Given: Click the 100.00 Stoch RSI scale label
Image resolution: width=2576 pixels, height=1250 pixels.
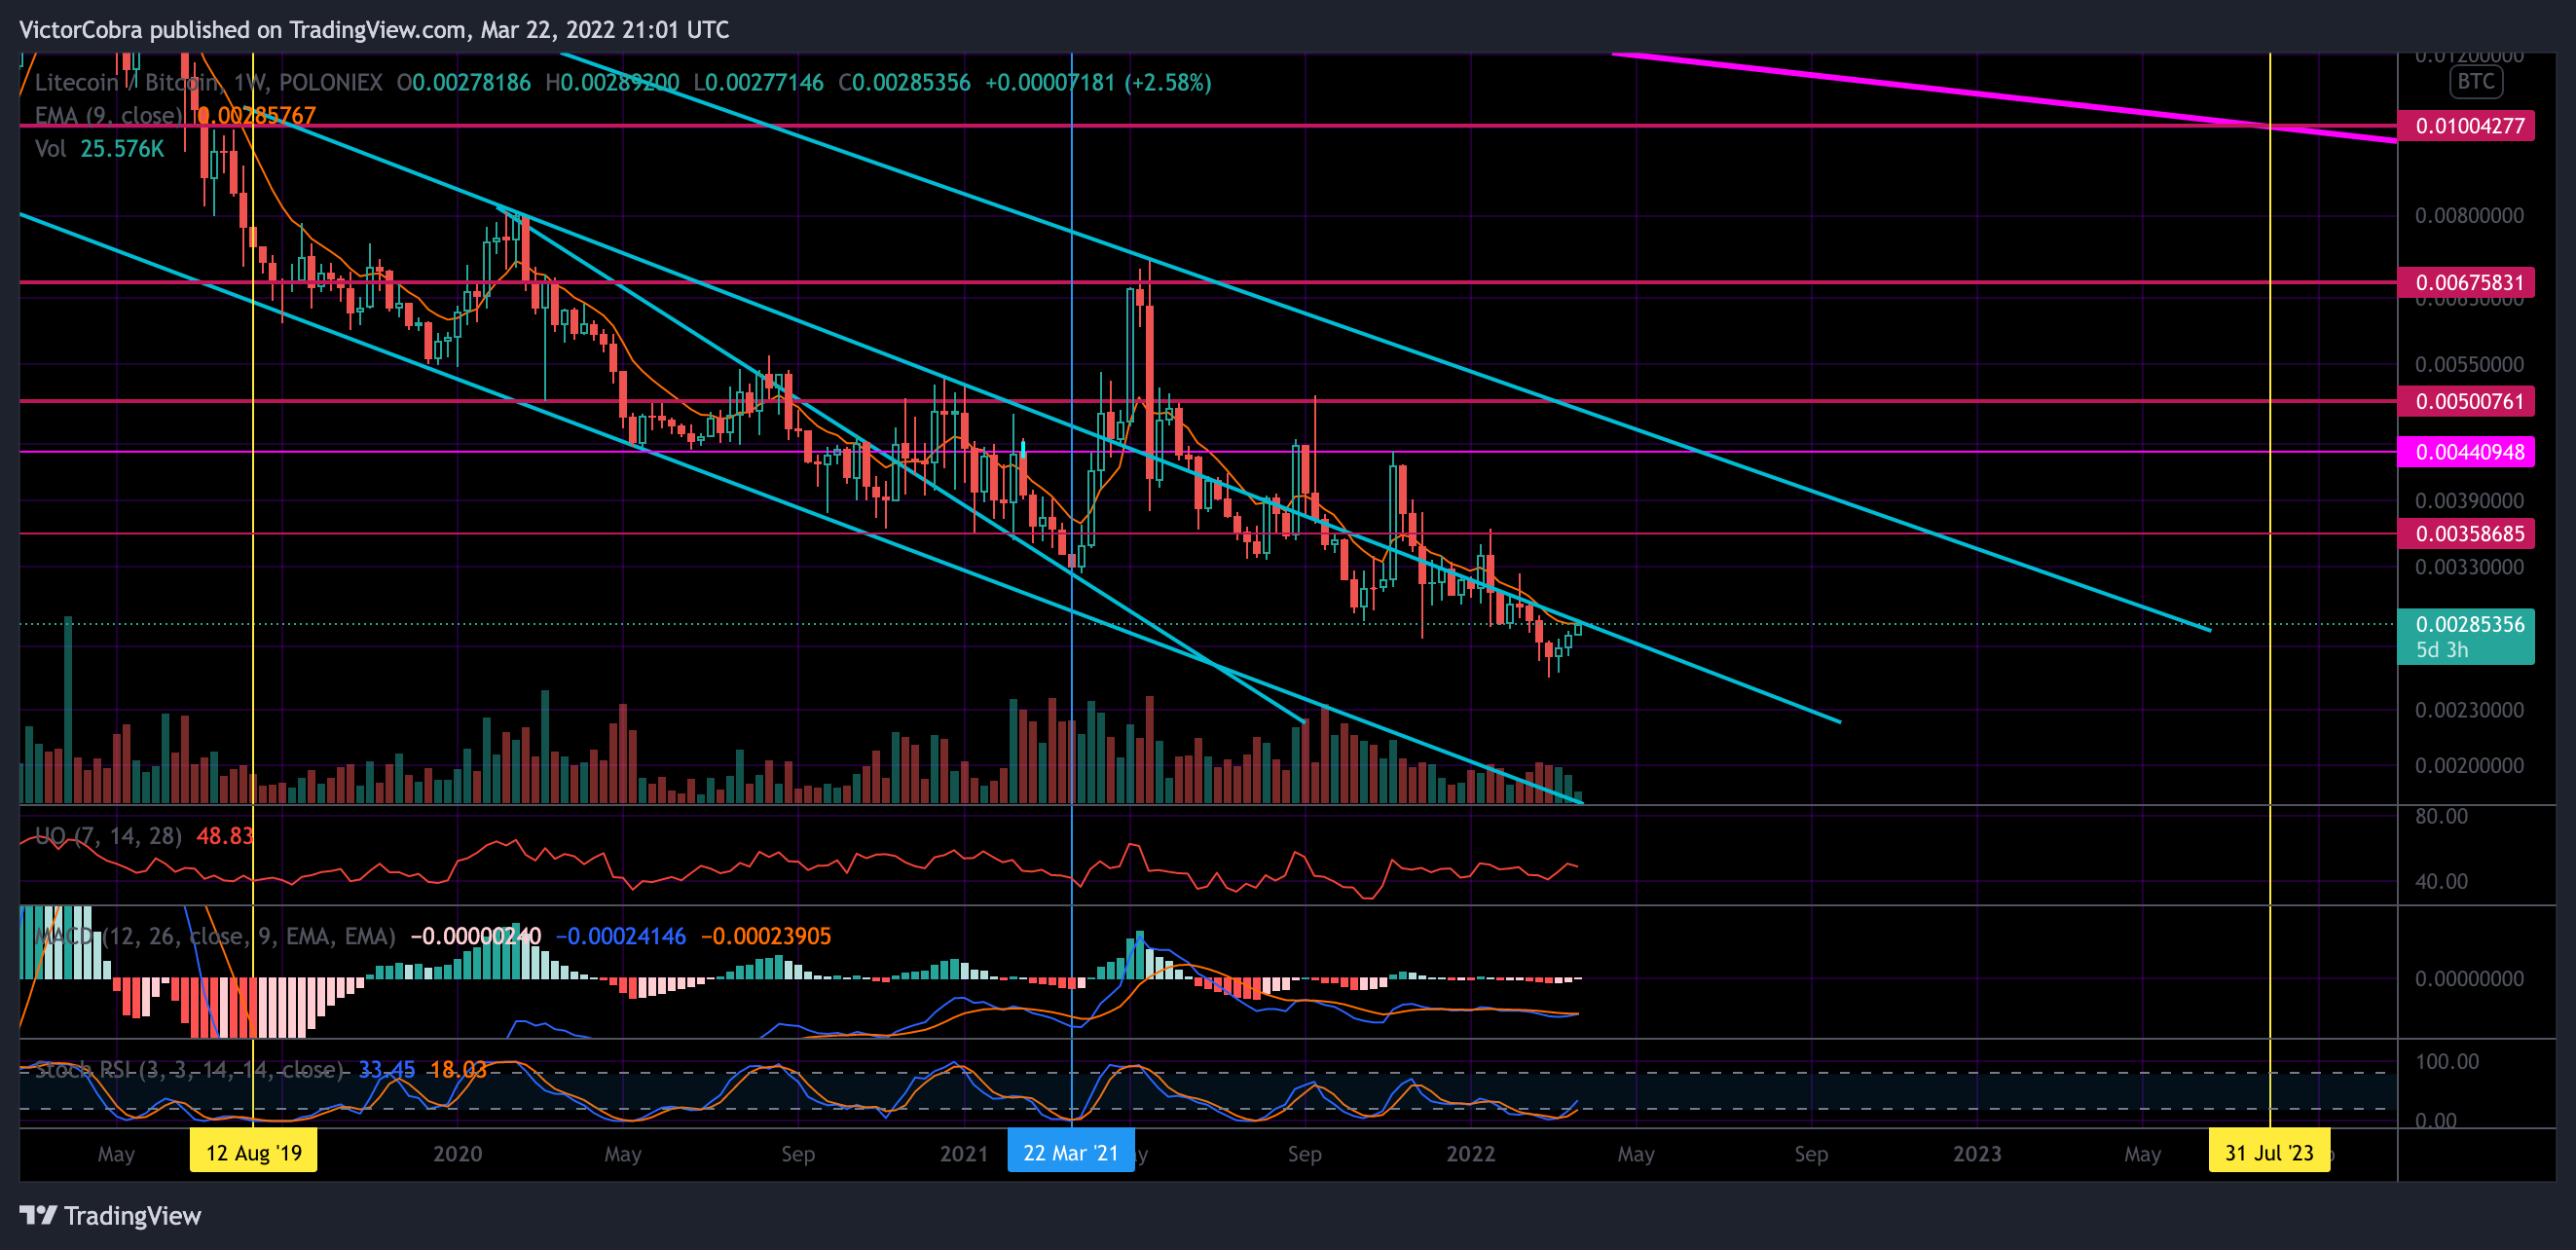Looking at the screenshot, I should 2447,1062.
